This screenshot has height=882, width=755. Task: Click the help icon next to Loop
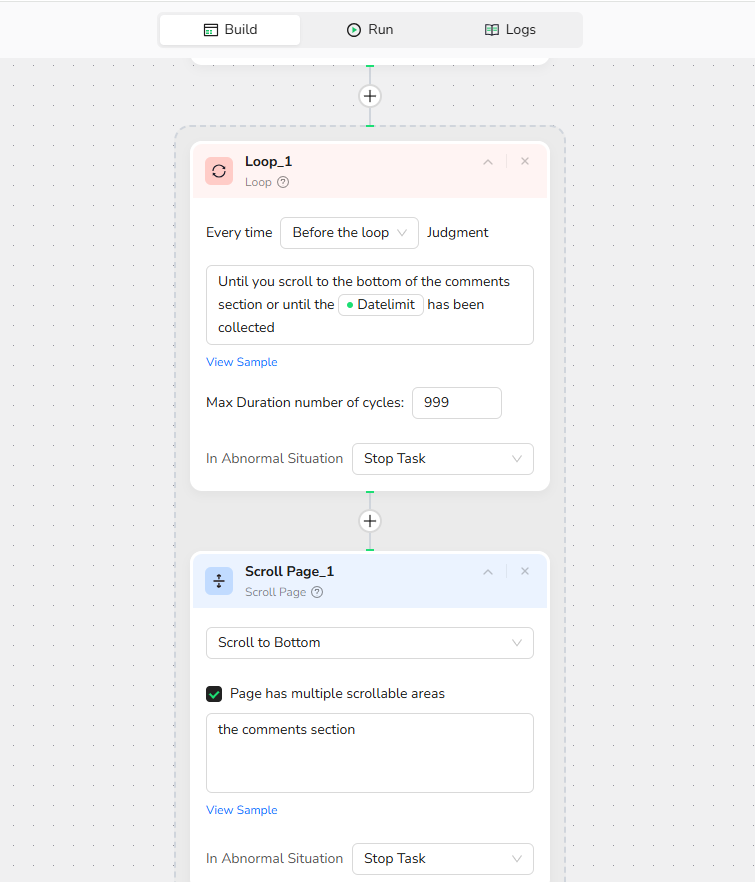tap(283, 182)
